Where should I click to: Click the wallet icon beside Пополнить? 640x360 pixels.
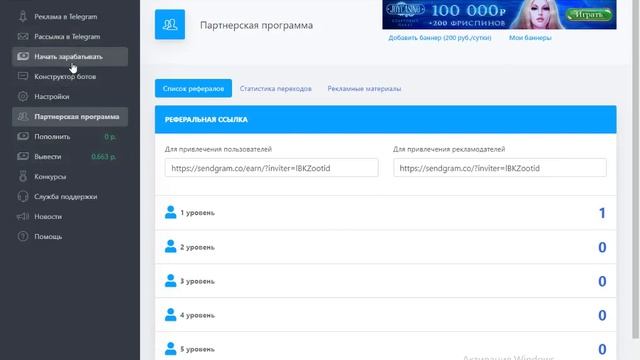point(23,136)
